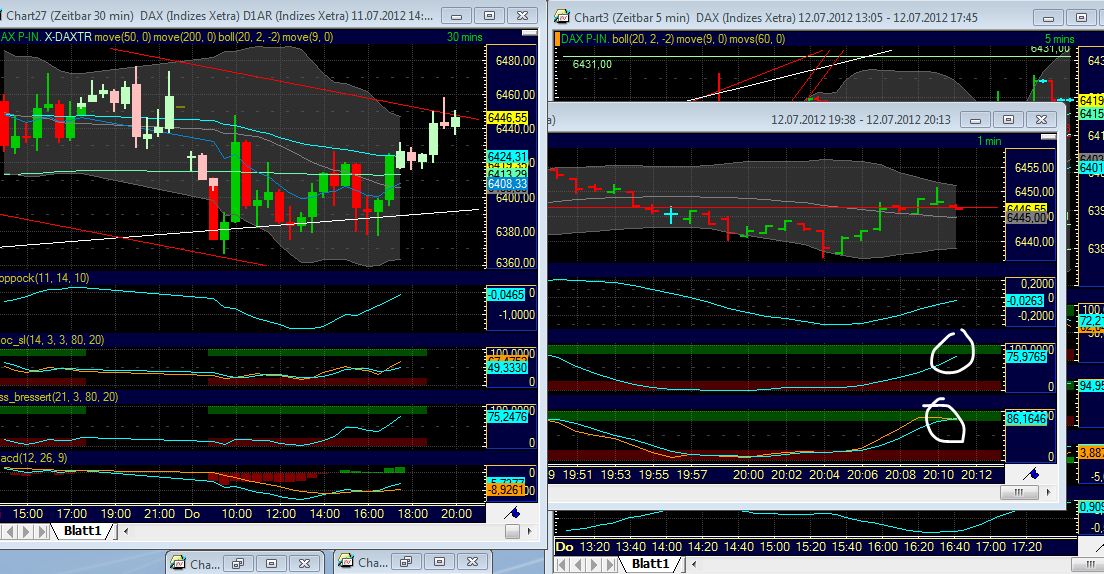This screenshot has height=574, width=1104.
Task: Click the orange -8,9261 value
Action: pos(506,489)
